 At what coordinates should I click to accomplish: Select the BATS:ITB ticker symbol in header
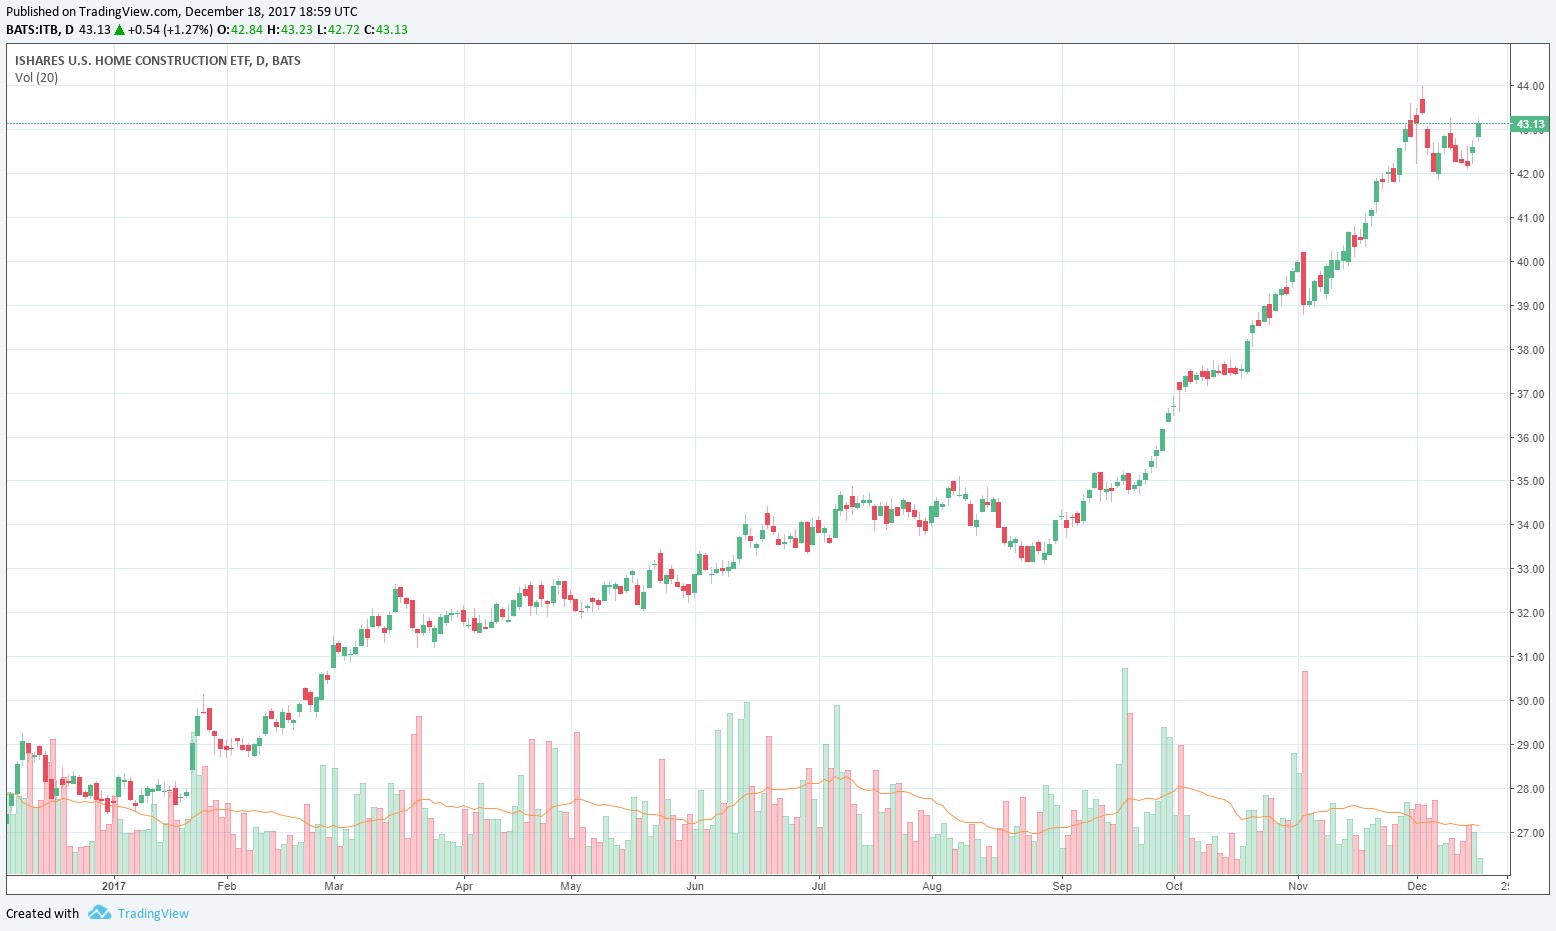(33, 30)
